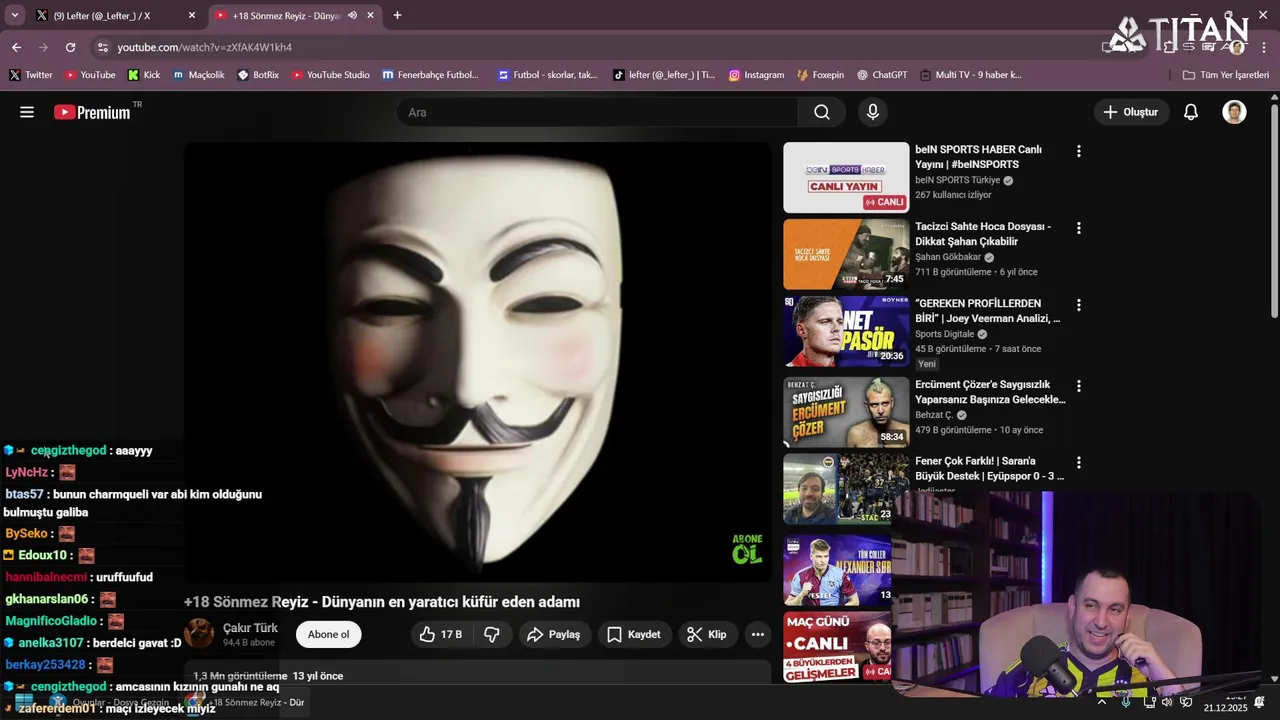This screenshot has height=720, width=1280.
Task: Click the Anonymous mask video player
Action: point(477,360)
